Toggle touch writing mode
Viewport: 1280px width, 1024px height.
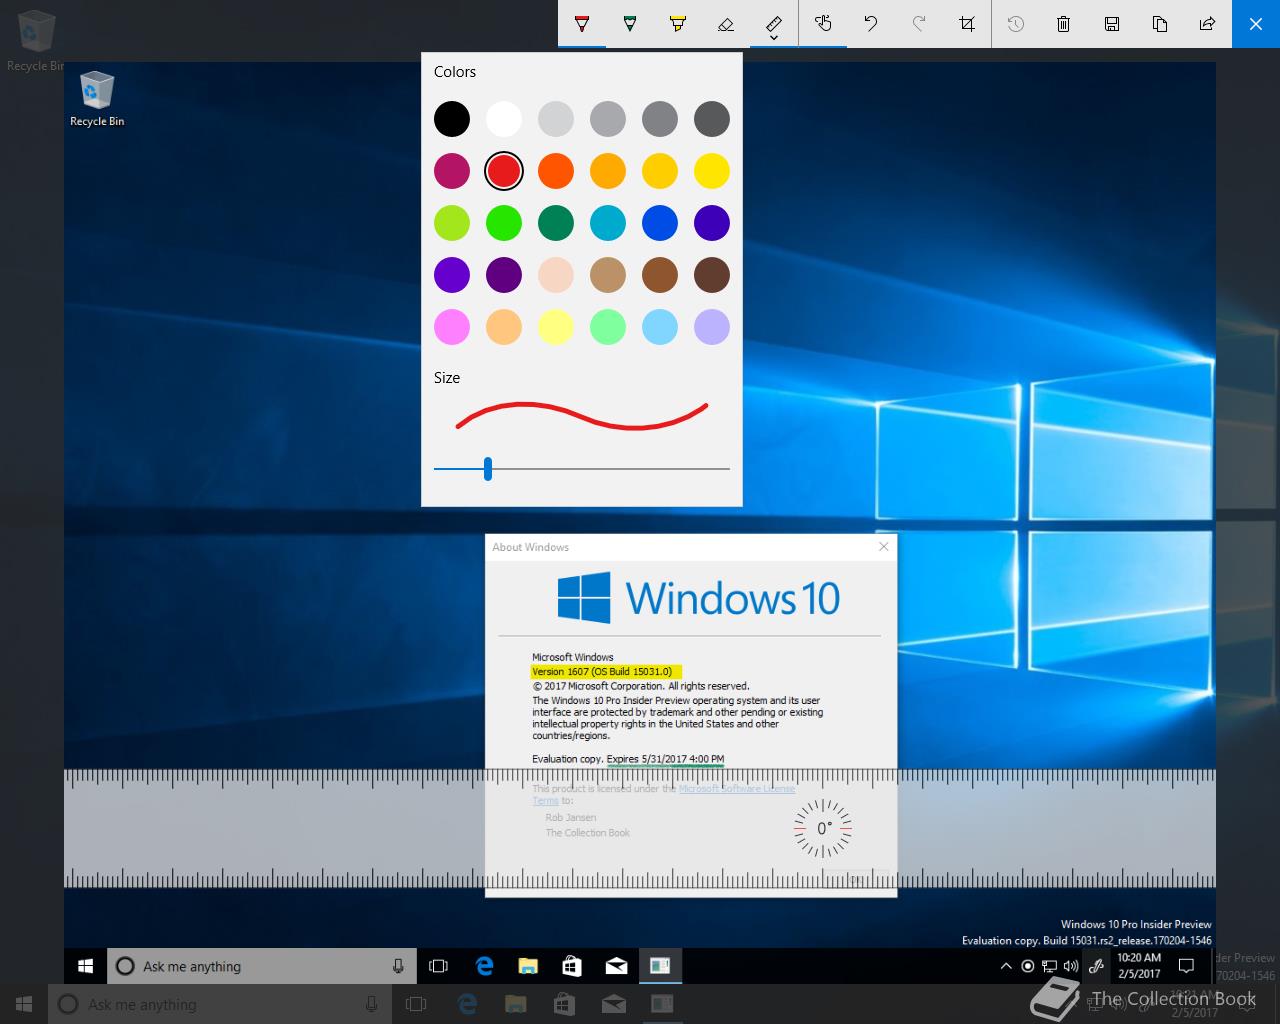[x=823, y=24]
